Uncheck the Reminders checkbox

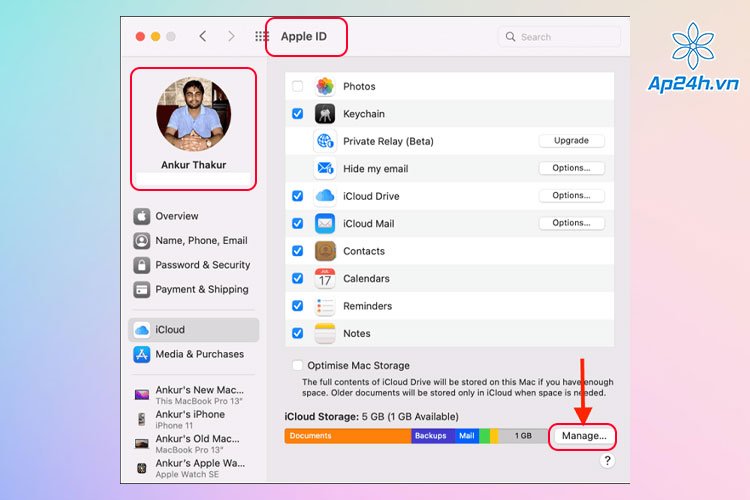(298, 306)
